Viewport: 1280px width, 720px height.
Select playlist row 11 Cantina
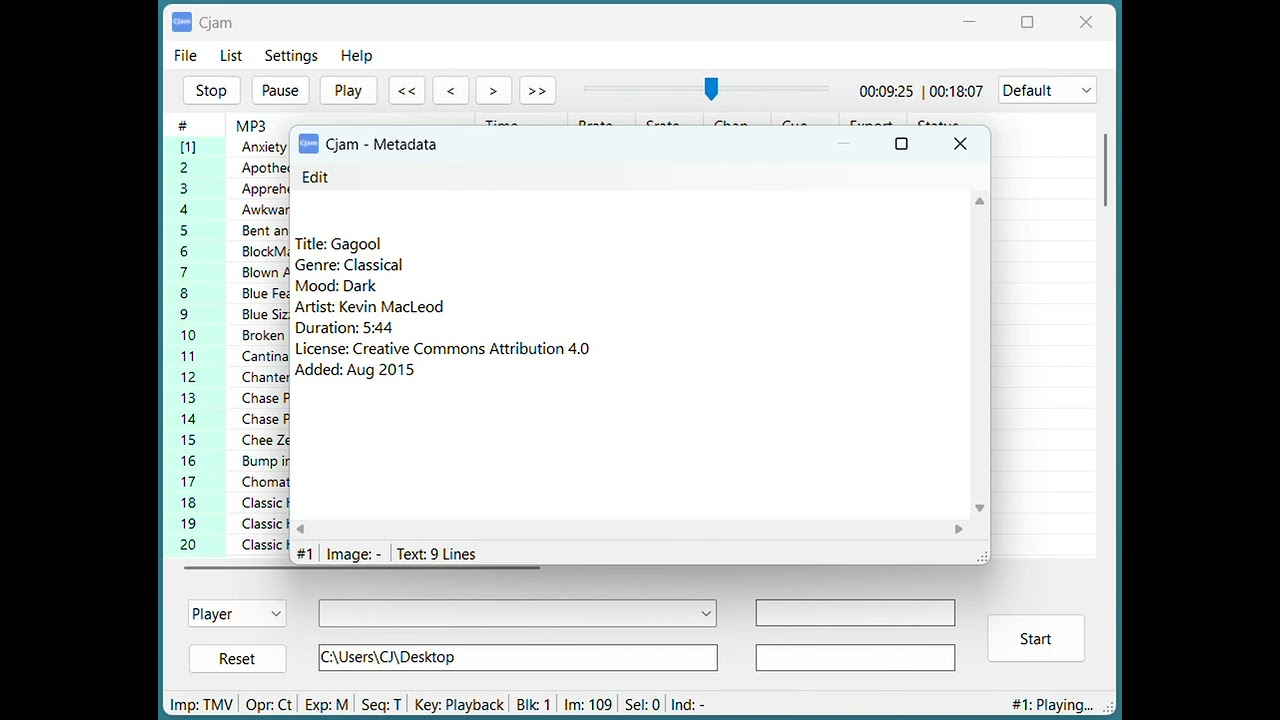point(229,357)
